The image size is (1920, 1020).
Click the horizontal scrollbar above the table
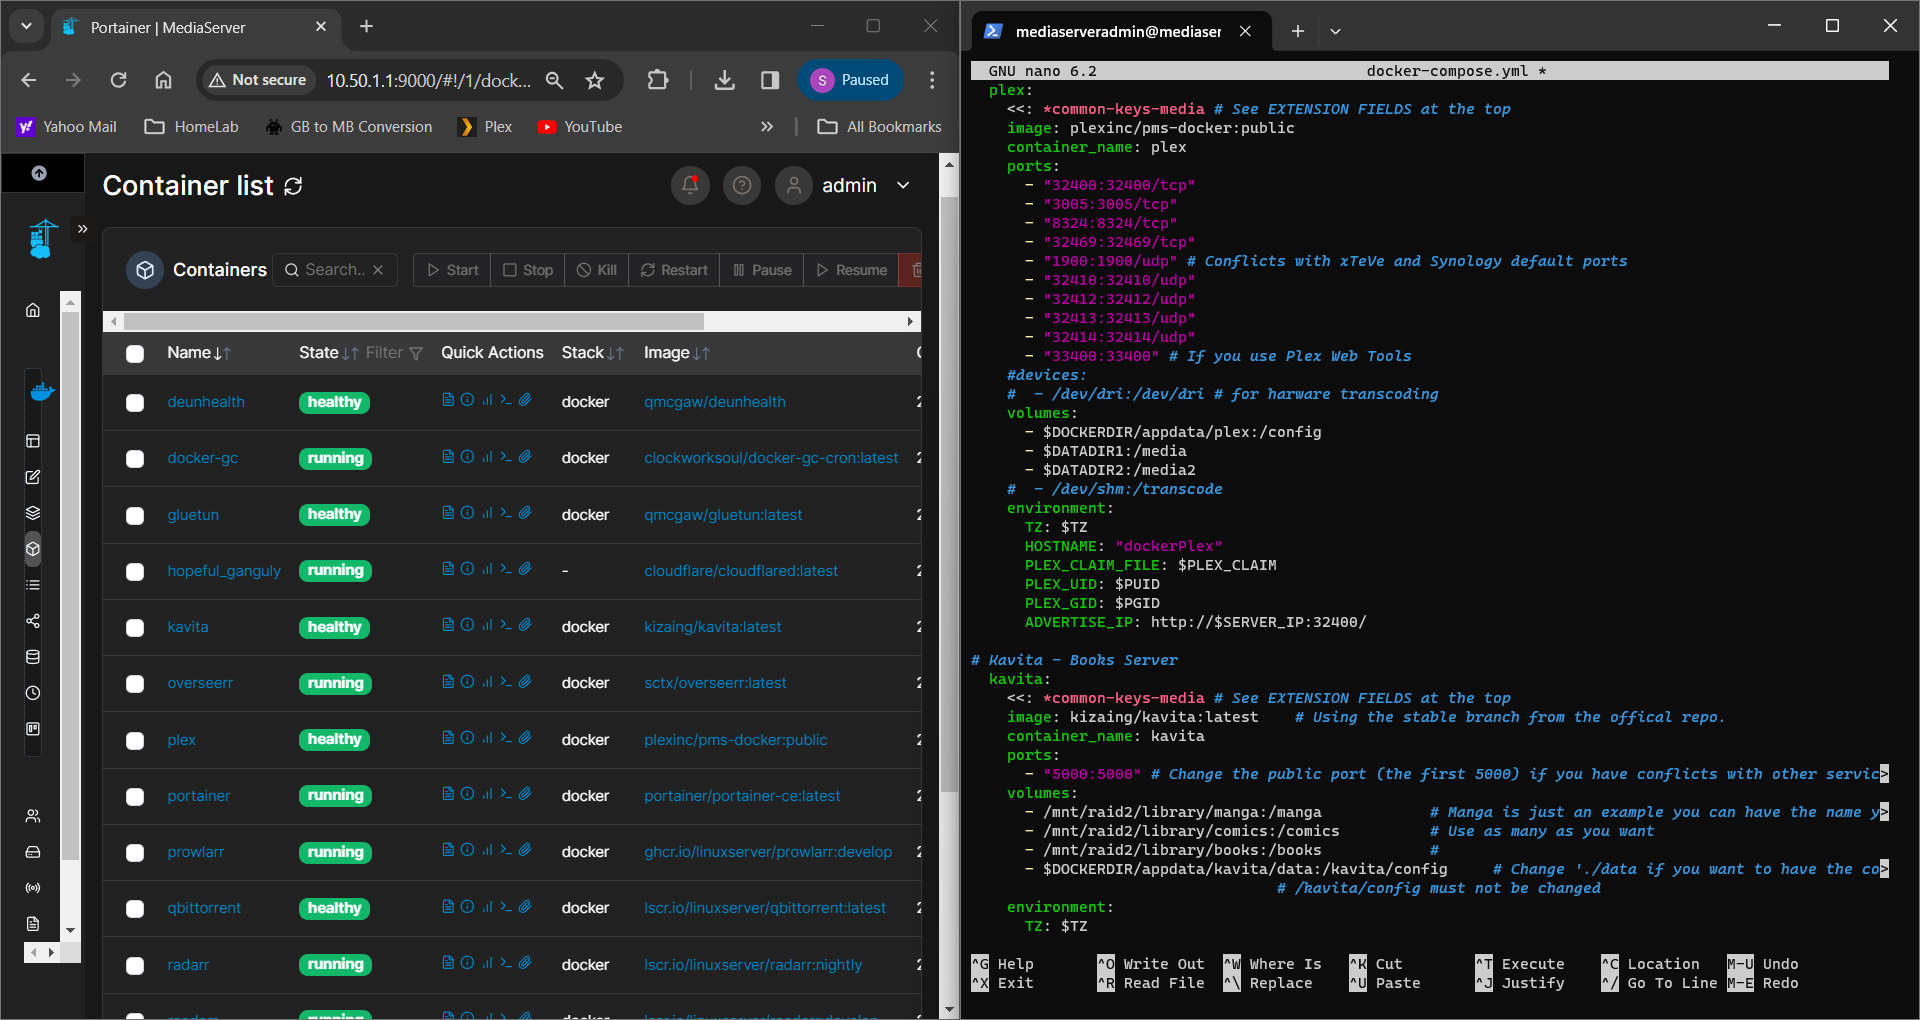(414, 321)
